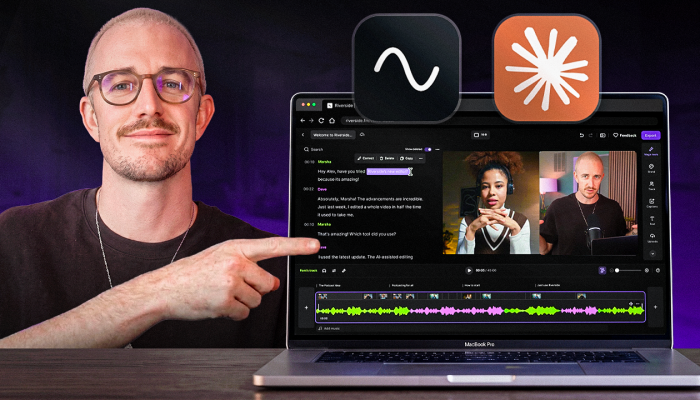
Task: Toggle the Show deleted switch
Action: [428, 150]
